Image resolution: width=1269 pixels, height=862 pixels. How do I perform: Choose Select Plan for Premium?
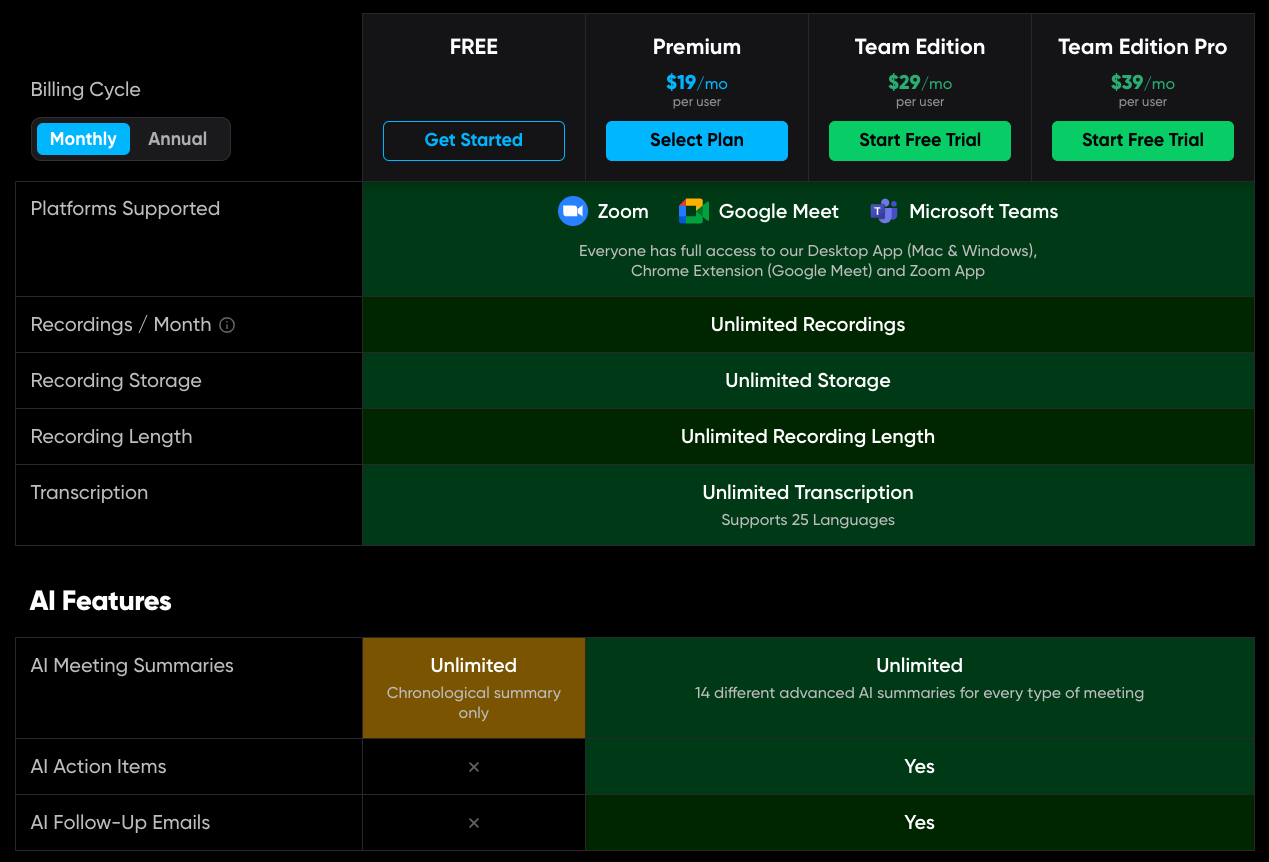tap(696, 141)
